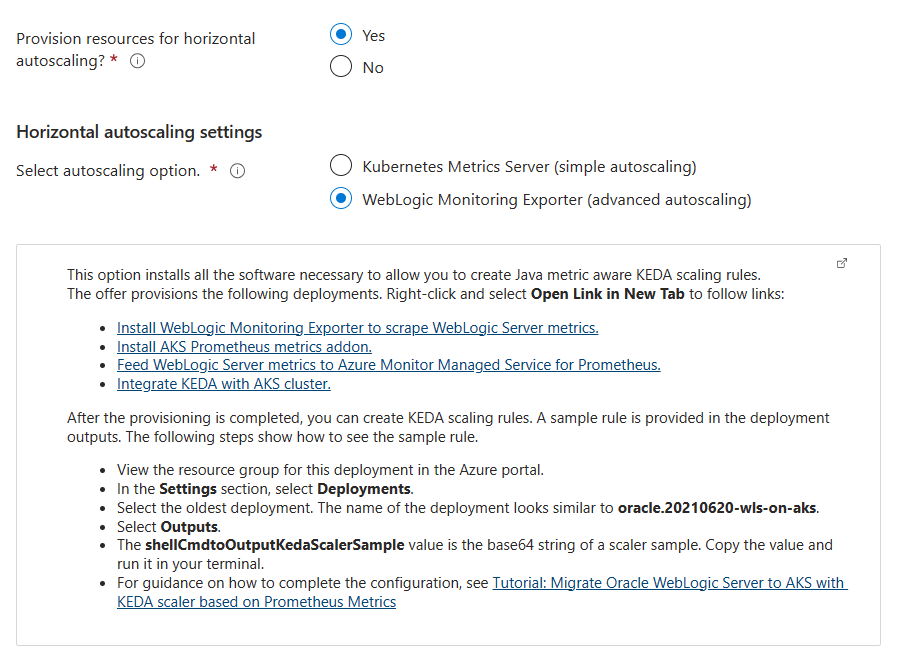Click info icon next to Select autoscaling option
This screenshot has width=916, height=652.
[x=237, y=171]
